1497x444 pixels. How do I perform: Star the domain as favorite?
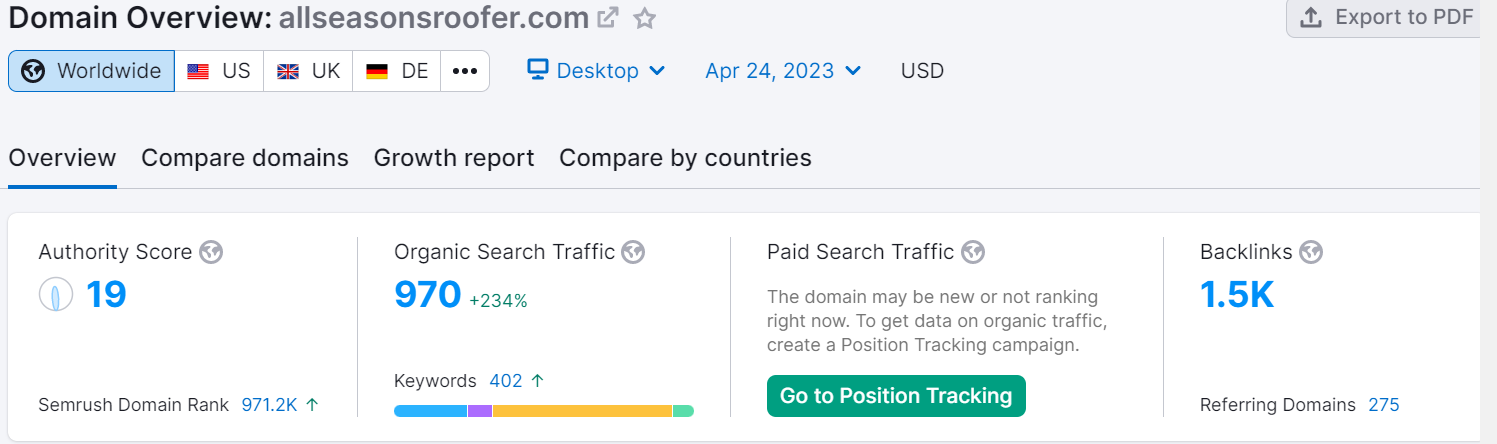pos(645,18)
